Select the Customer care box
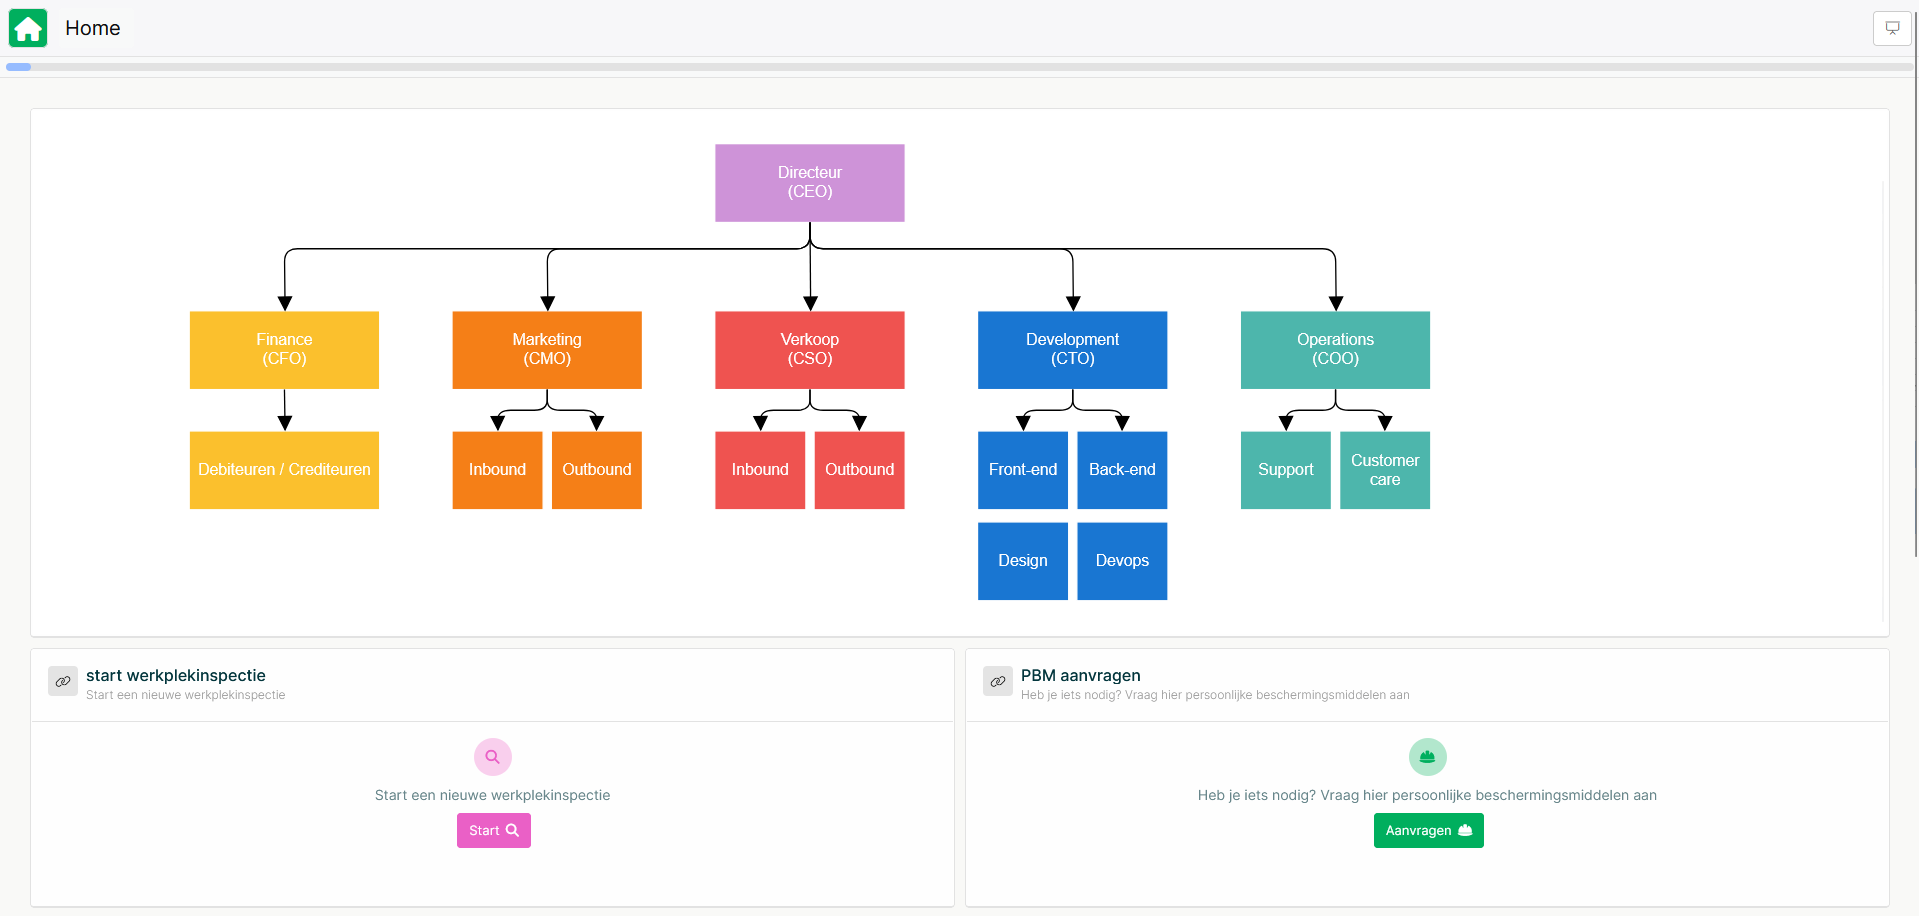 [1384, 470]
